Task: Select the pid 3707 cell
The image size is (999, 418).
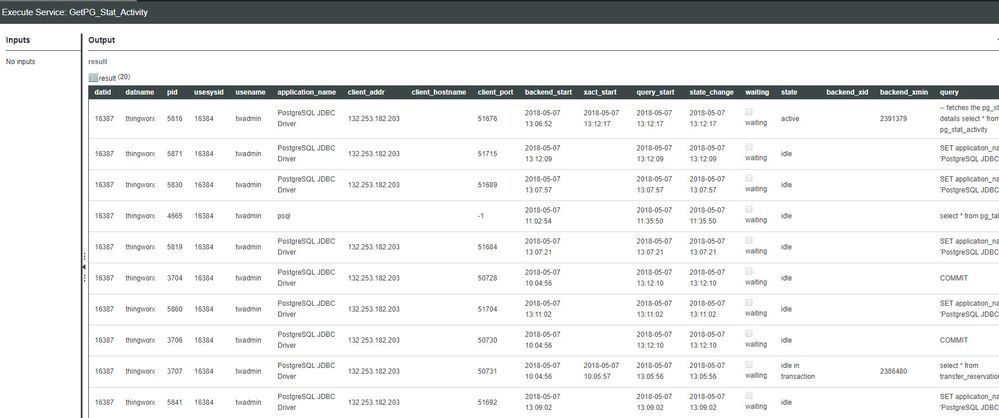Action: (175, 371)
